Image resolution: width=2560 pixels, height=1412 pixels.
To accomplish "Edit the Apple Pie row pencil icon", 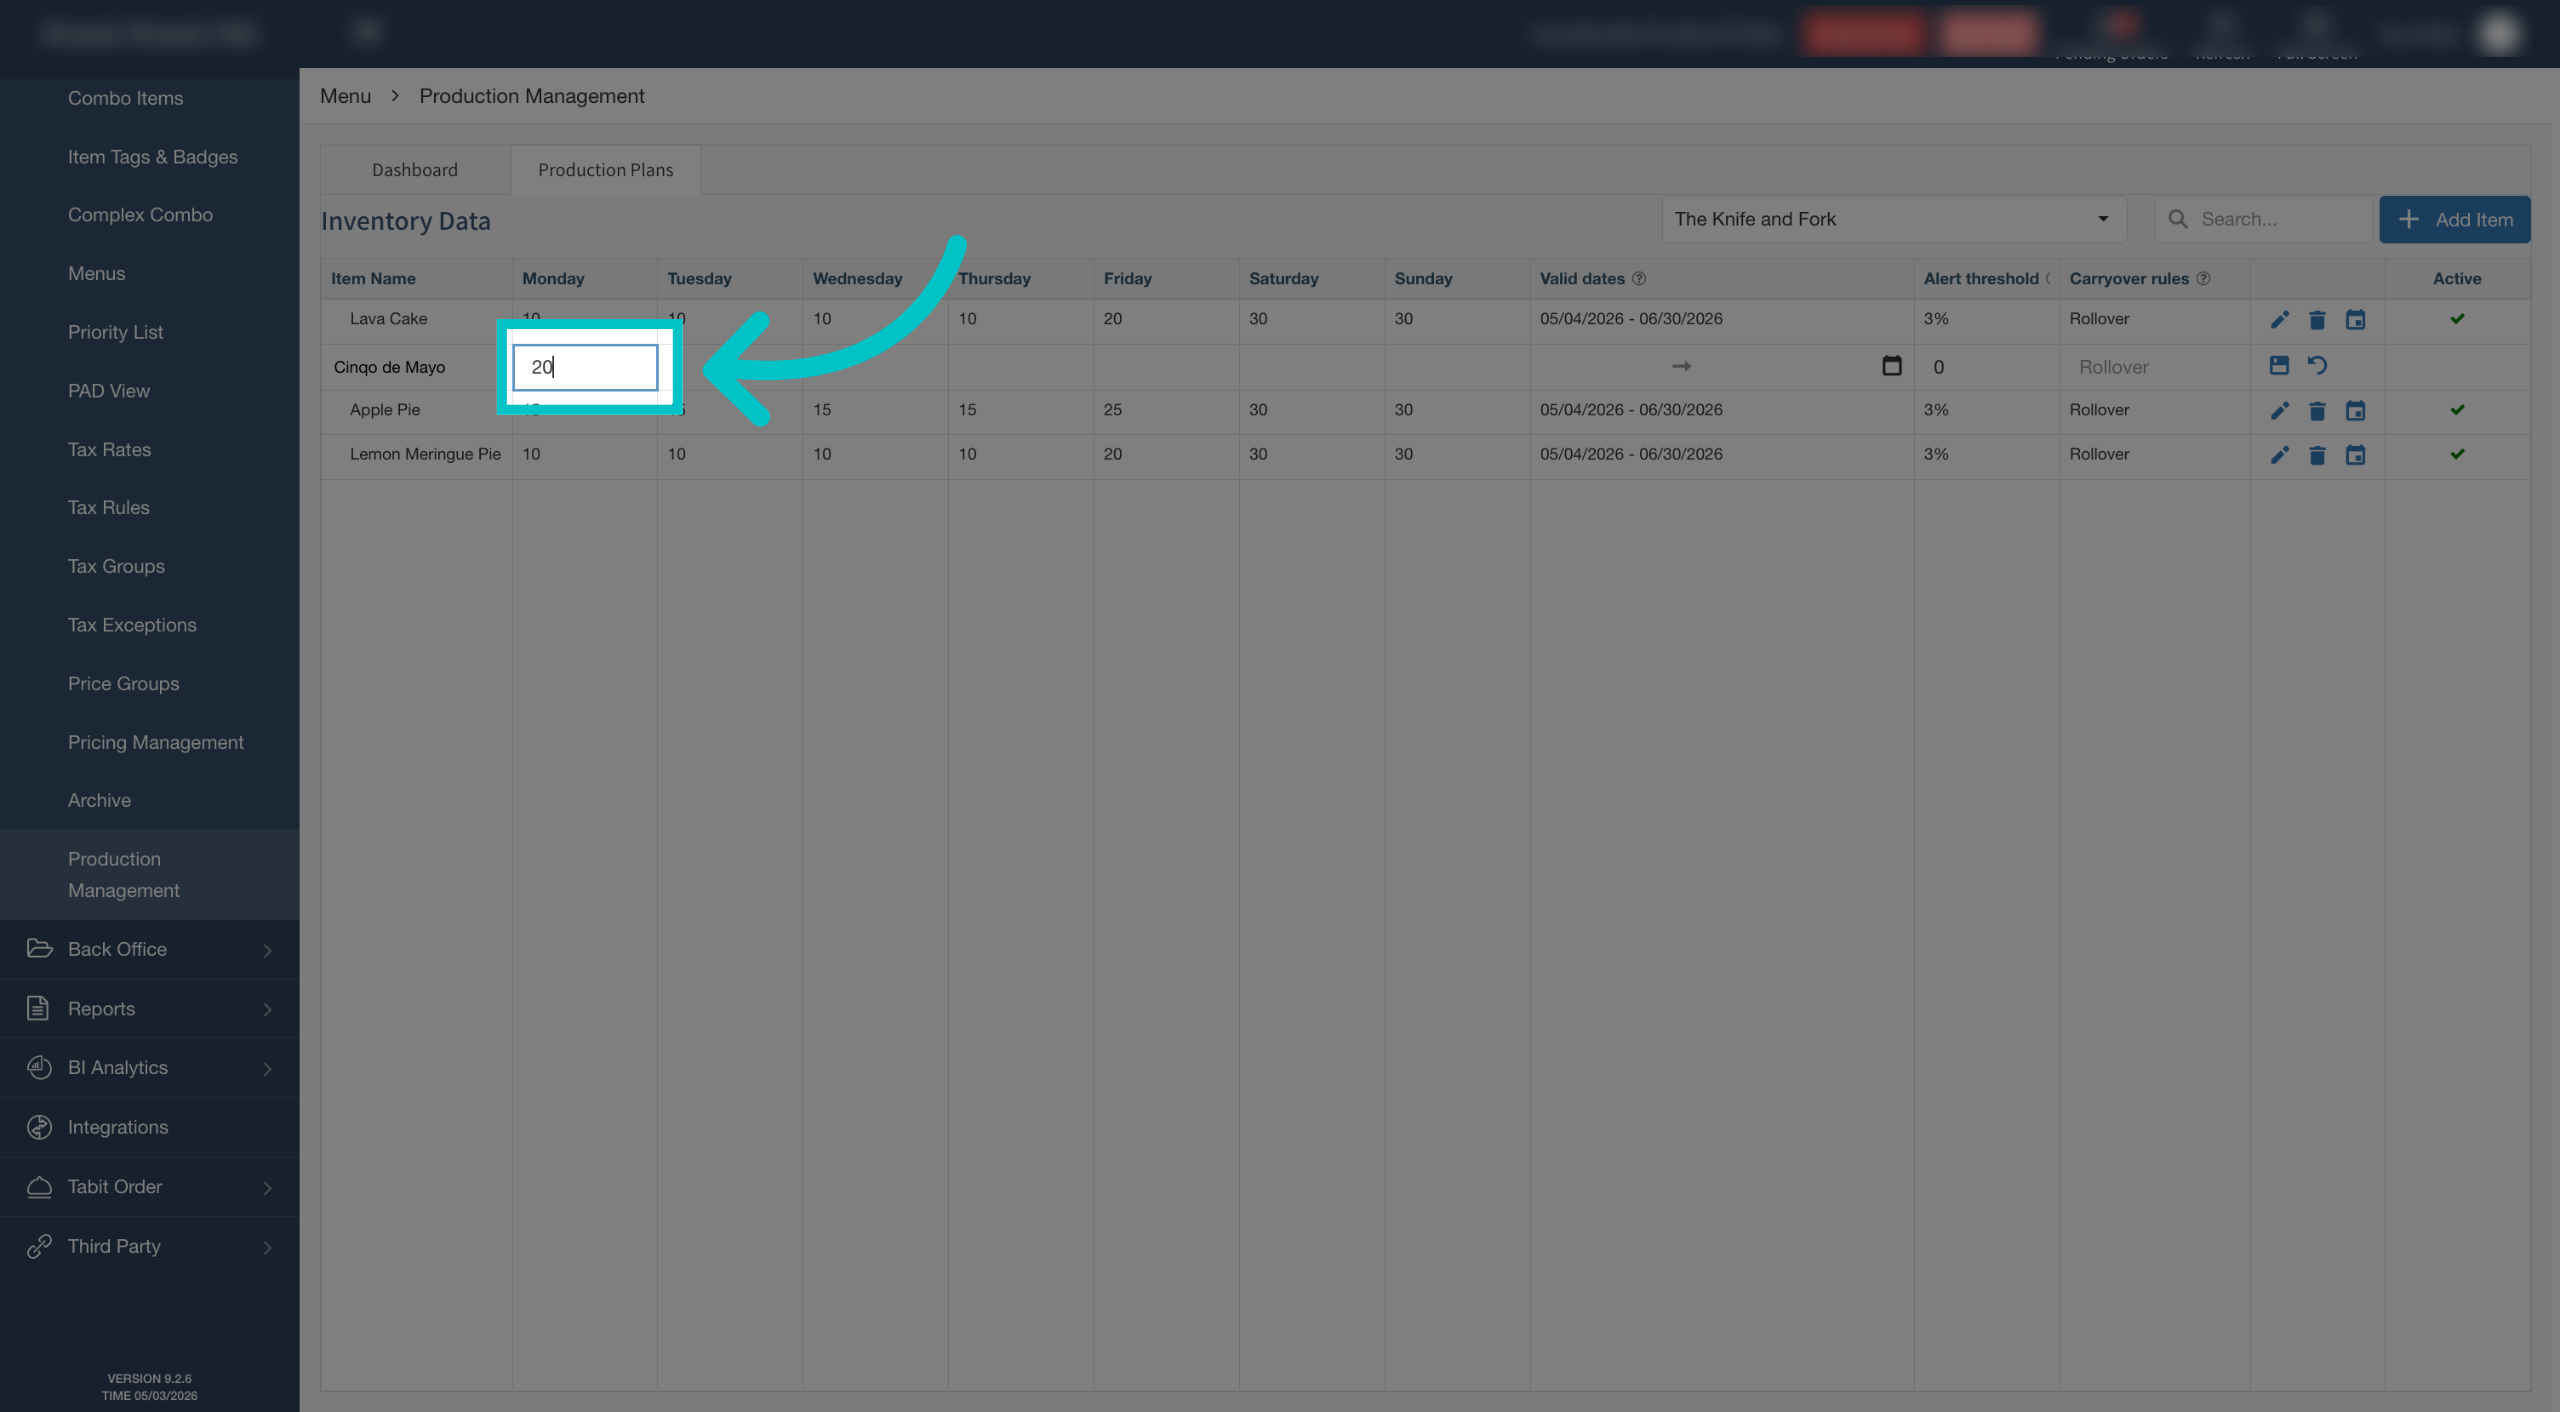I will point(2279,411).
